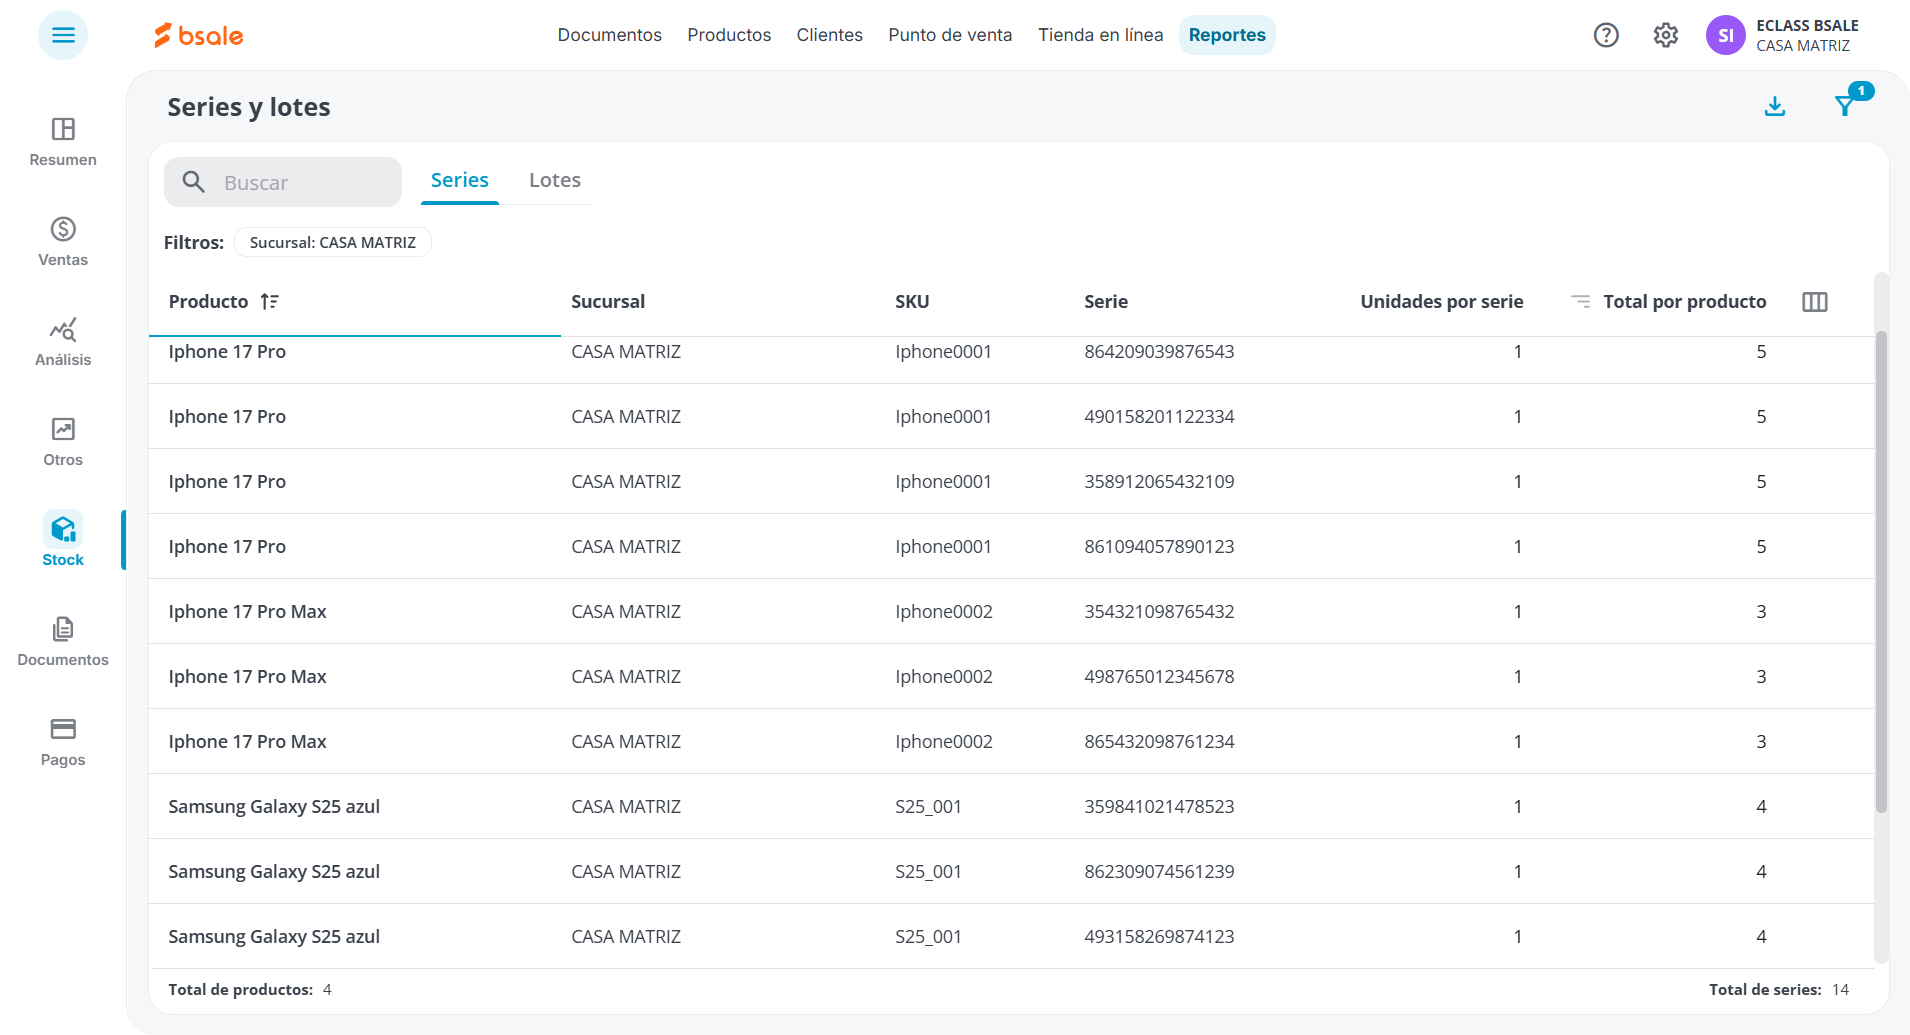Open the hamburger menu
This screenshot has width=1910, height=1035.
[63, 35]
